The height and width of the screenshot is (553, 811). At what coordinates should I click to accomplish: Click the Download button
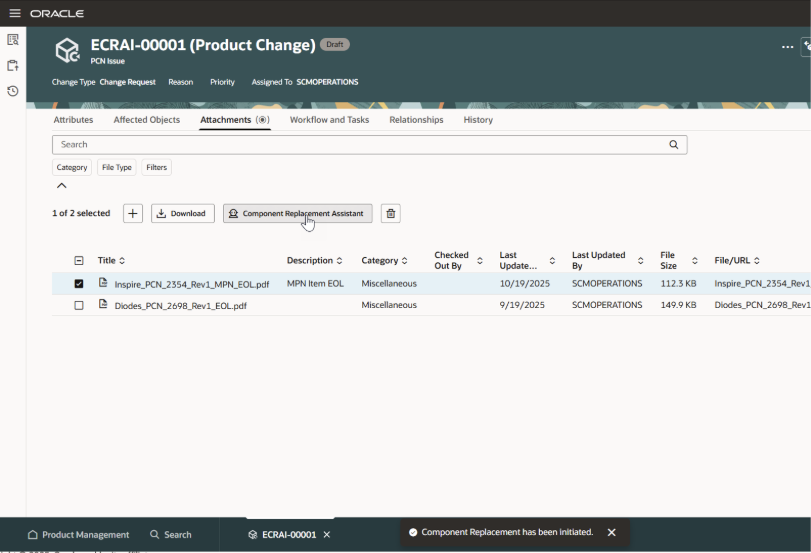tap(182, 213)
